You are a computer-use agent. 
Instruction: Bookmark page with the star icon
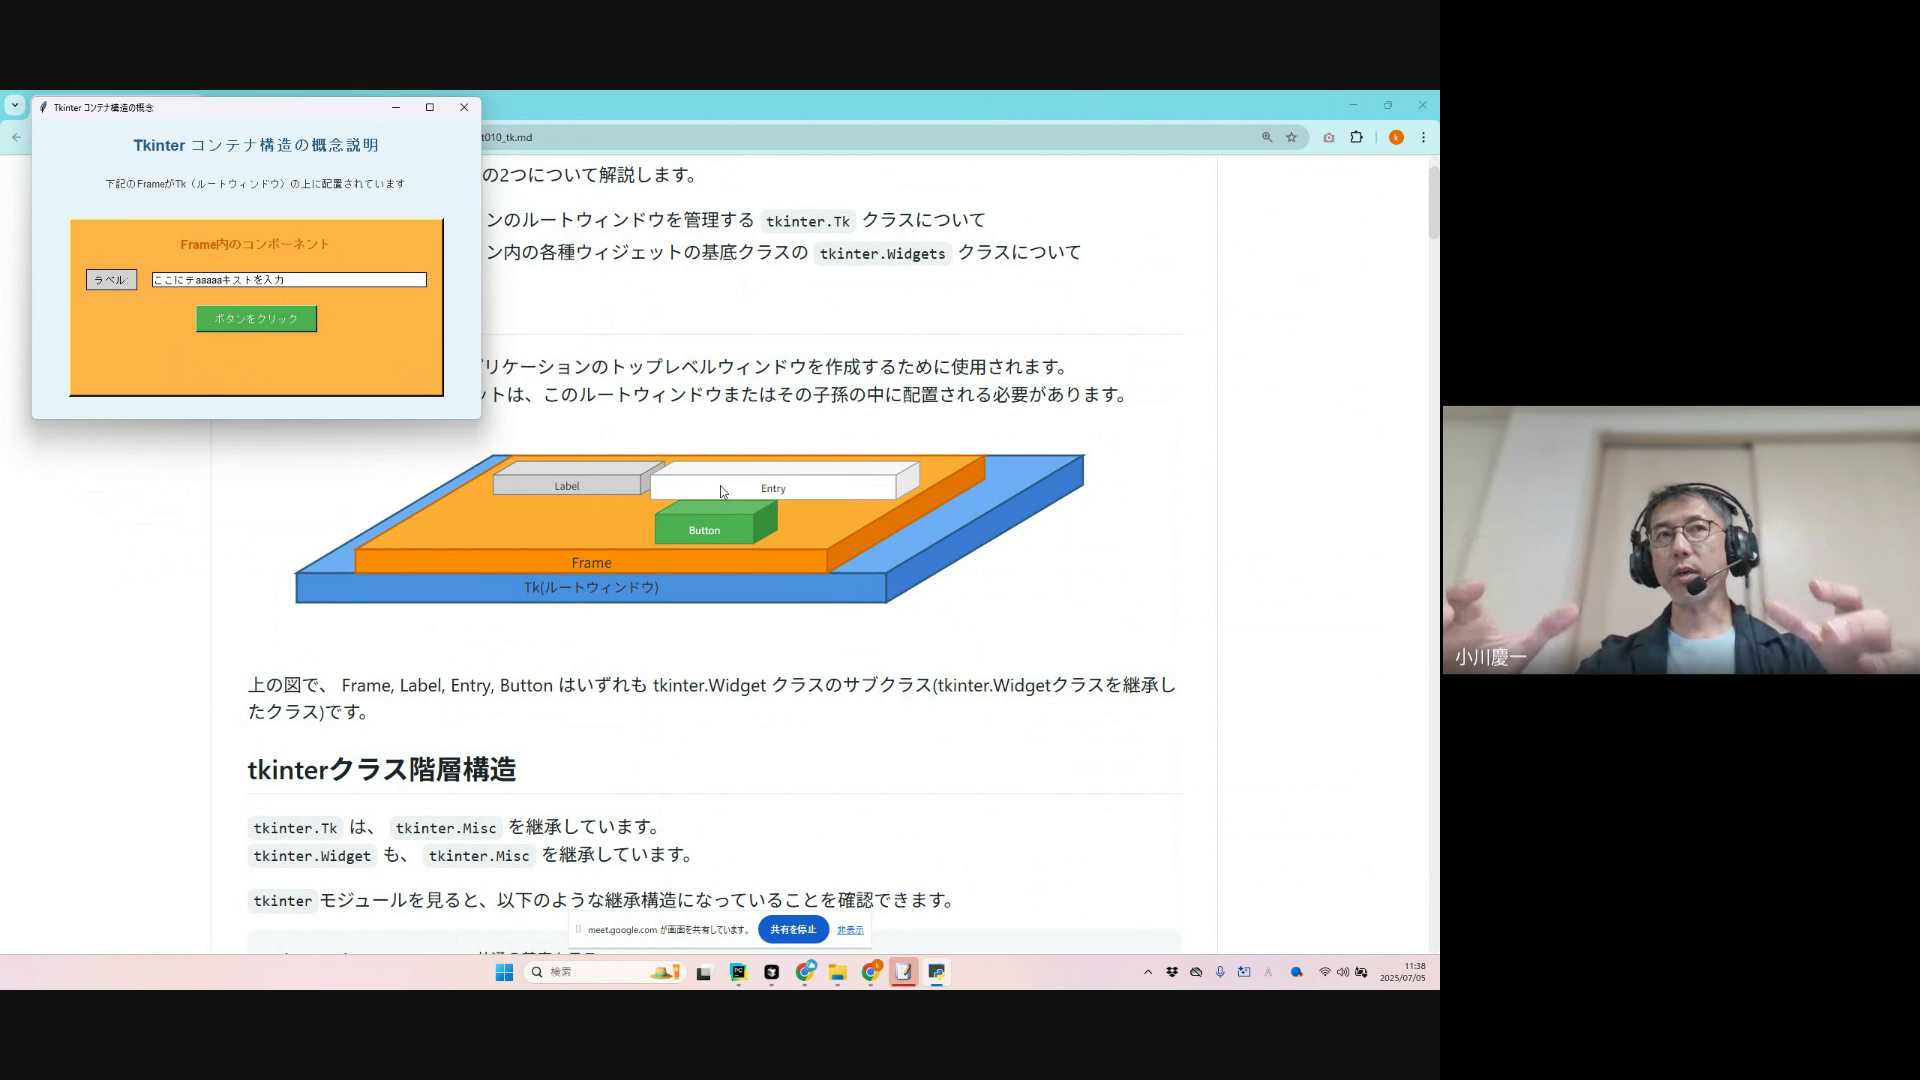[1291, 138]
